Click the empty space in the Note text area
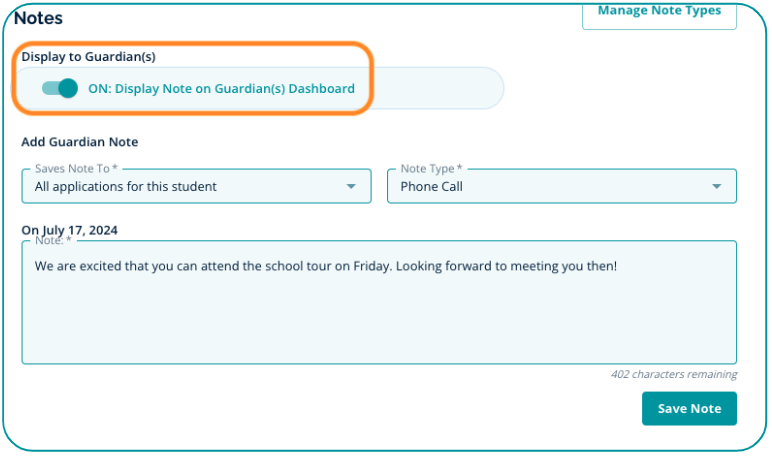 [378, 320]
